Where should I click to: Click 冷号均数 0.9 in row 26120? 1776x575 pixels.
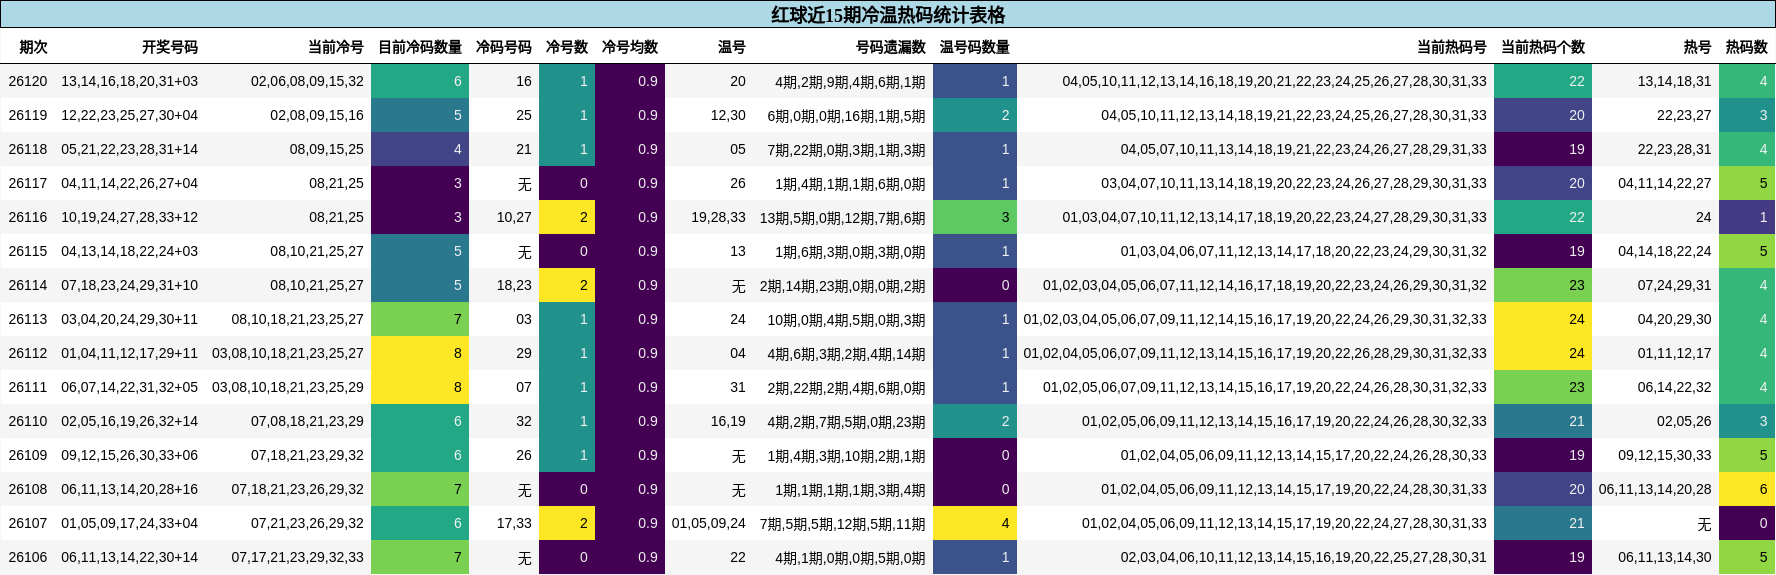coord(630,81)
